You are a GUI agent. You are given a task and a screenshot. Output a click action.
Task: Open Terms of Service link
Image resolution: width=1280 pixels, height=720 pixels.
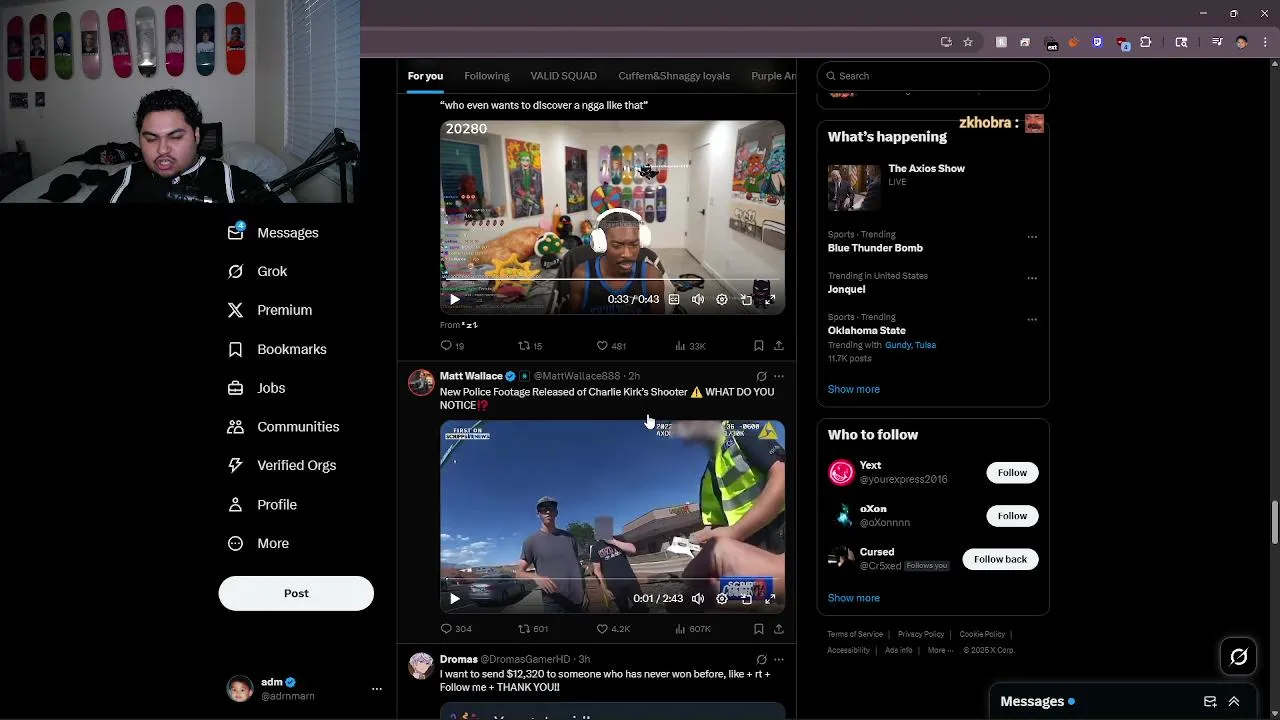point(855,634)
